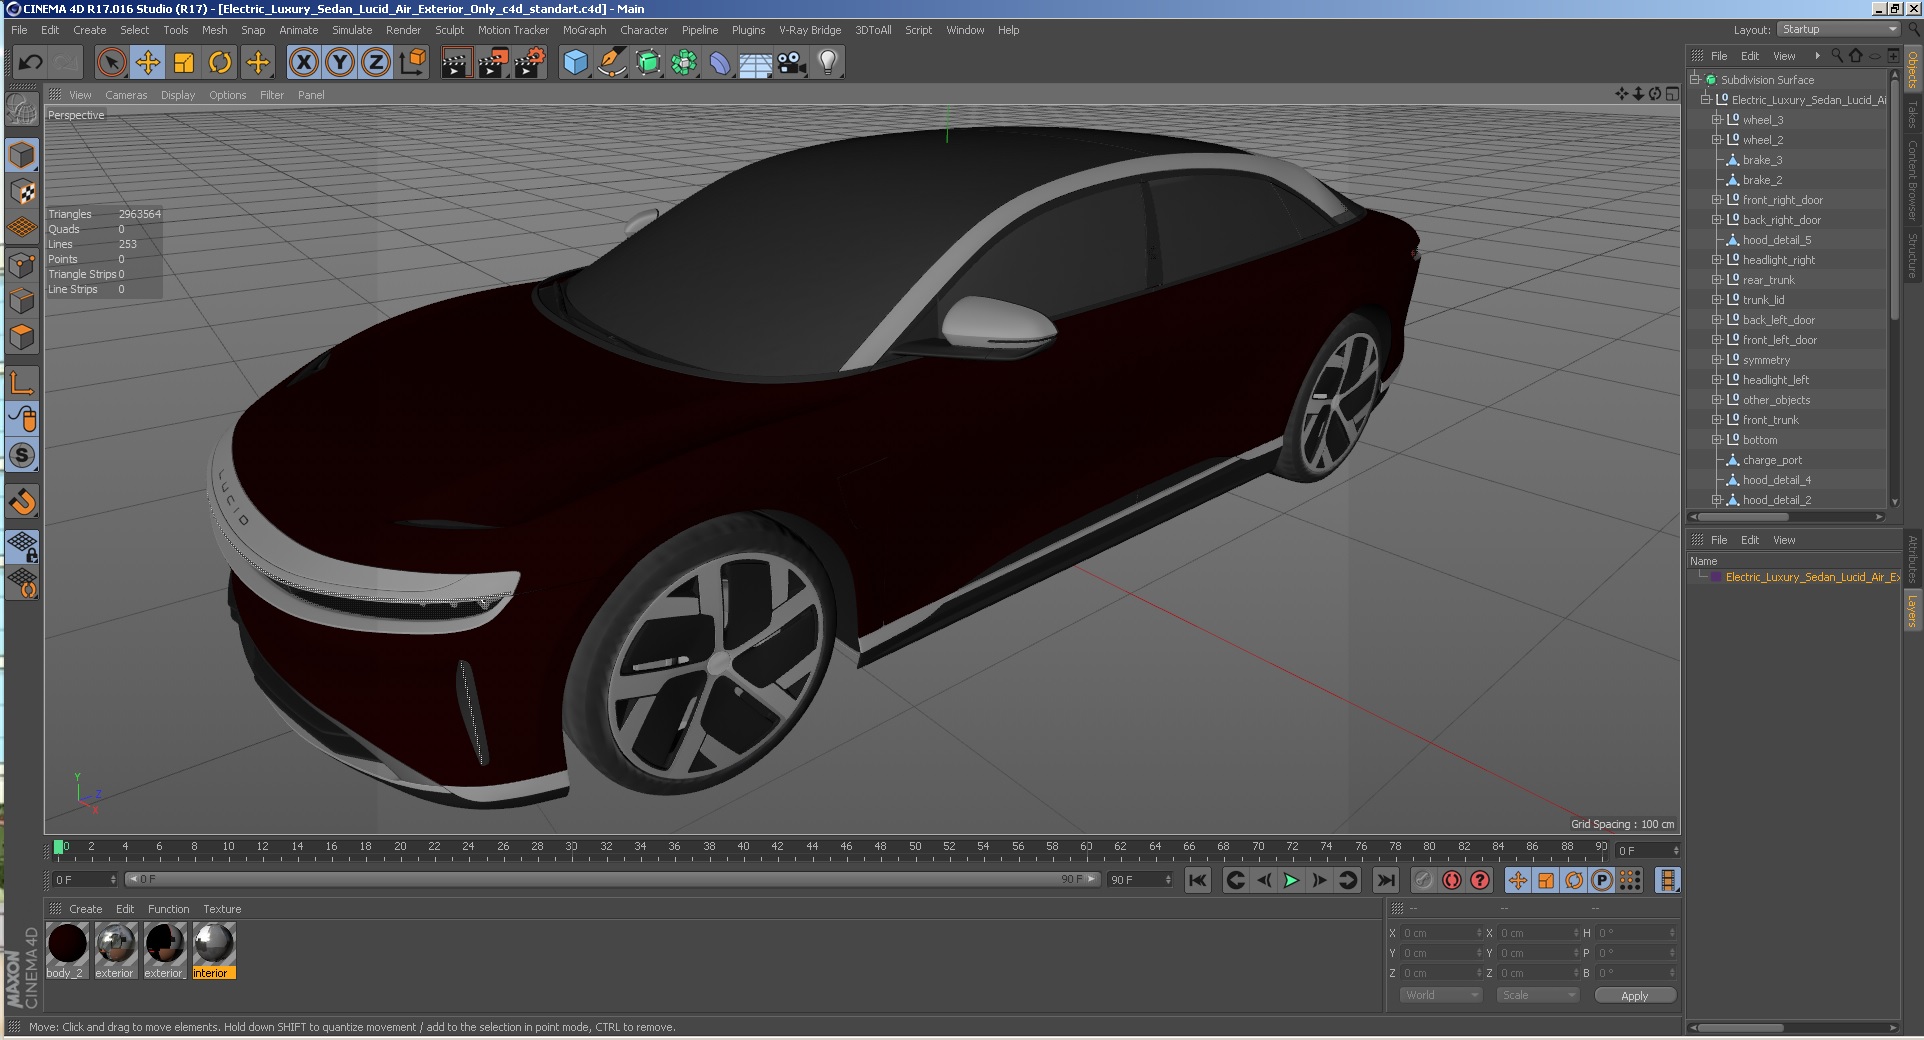Open the World coordinate dropdown
This screenshot has width=1924, height=1040.
click(x=1440, y=995)
